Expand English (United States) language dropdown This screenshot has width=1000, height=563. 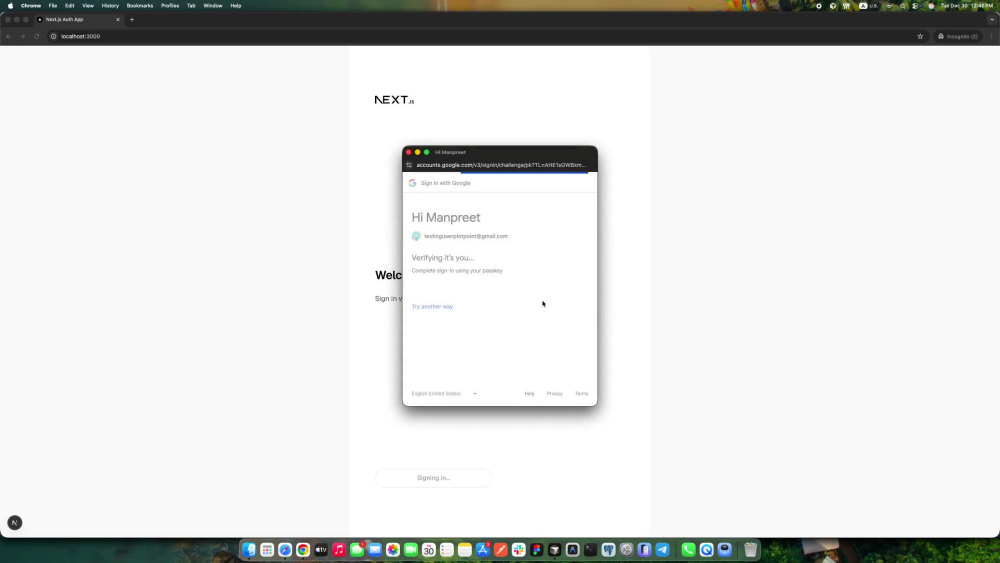(444, 393)
